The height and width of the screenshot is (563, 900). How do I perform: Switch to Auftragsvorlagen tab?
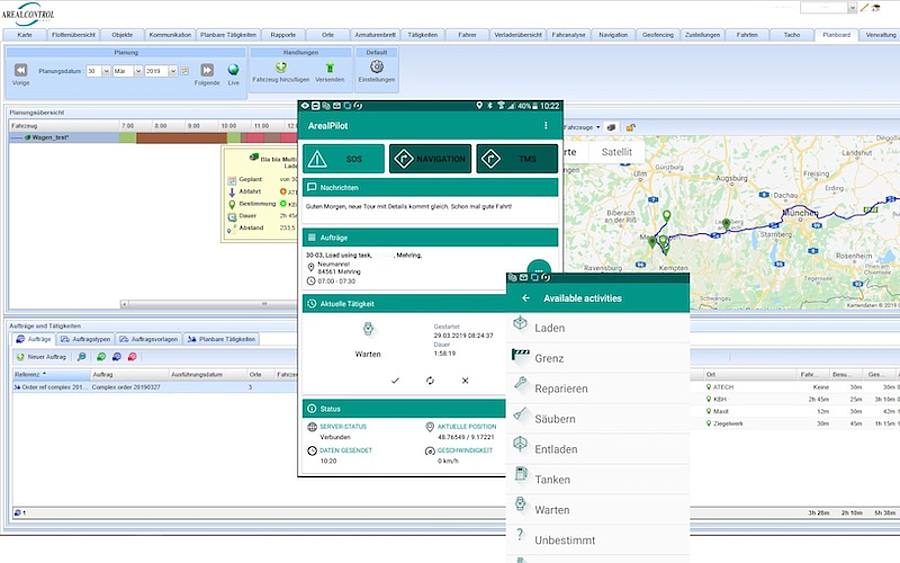pyautogui.click(x=149, y=339)
